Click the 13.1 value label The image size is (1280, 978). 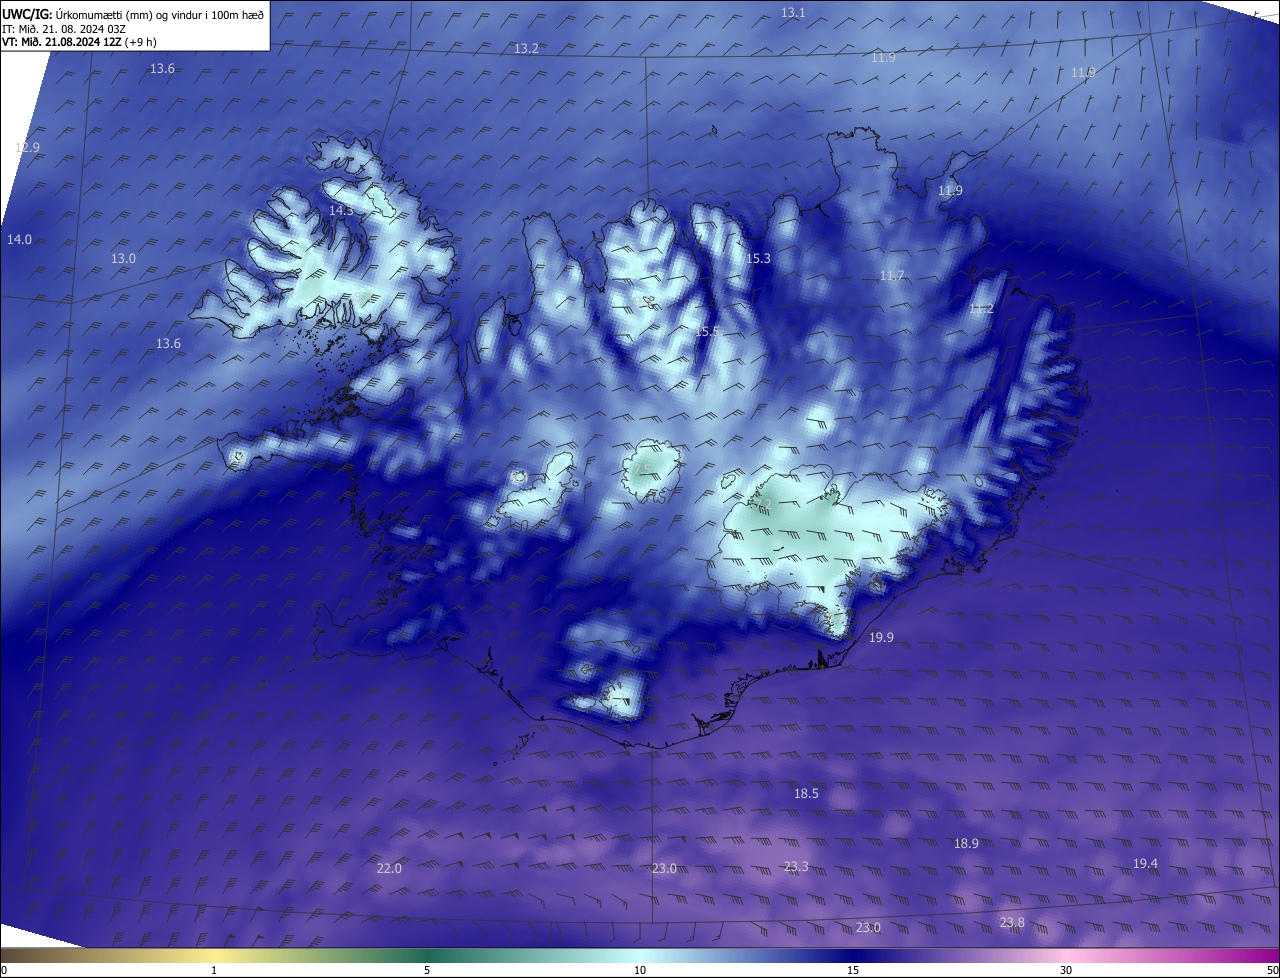(x=793, y=12)
